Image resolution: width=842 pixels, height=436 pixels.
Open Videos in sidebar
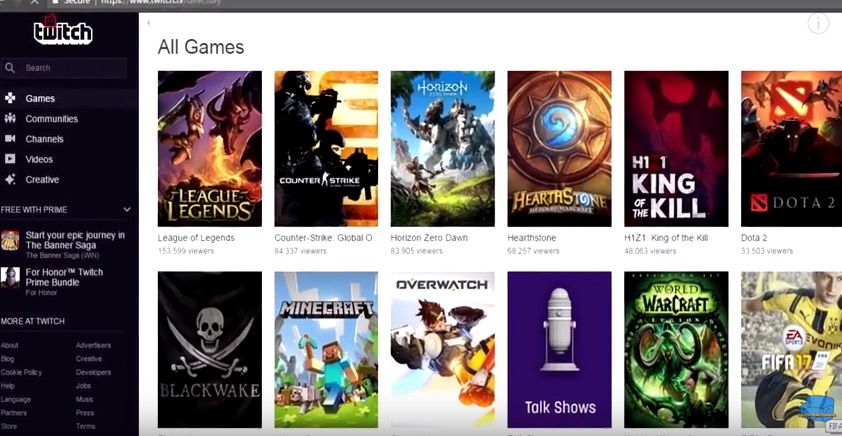(x=39, y=159)
